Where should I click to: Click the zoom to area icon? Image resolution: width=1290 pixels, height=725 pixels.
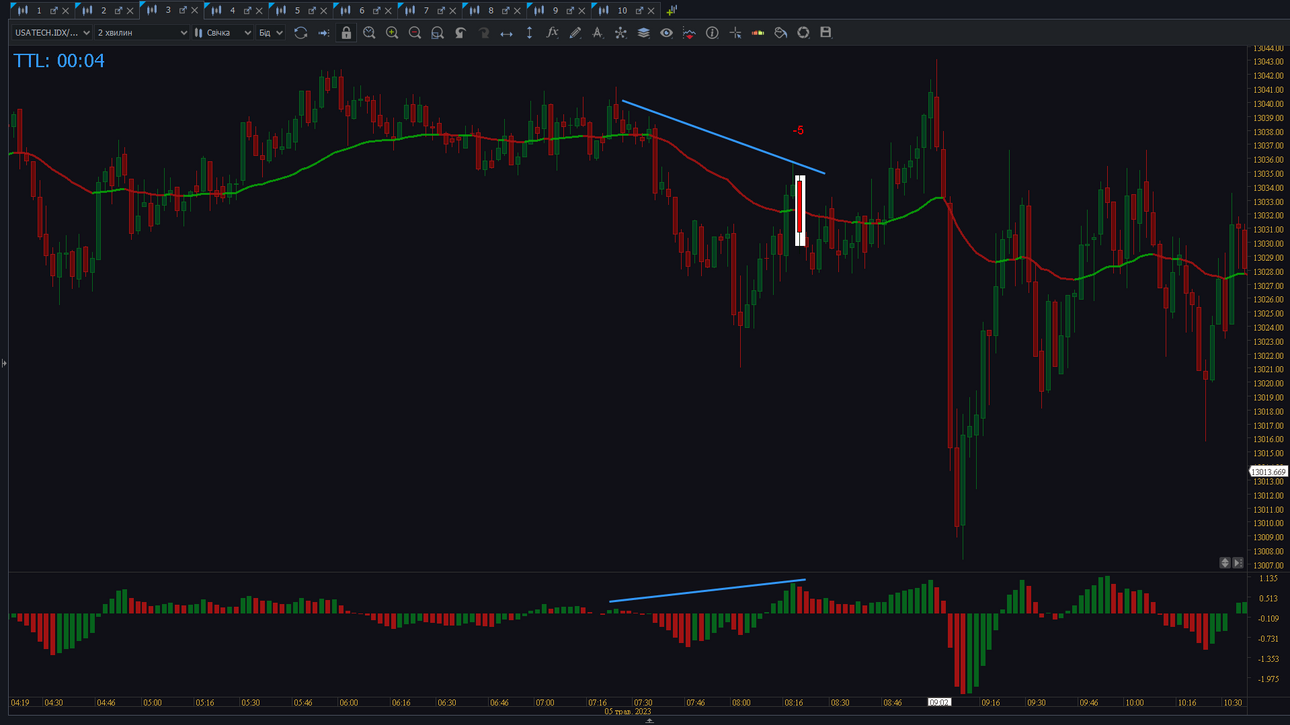(437, 33)
